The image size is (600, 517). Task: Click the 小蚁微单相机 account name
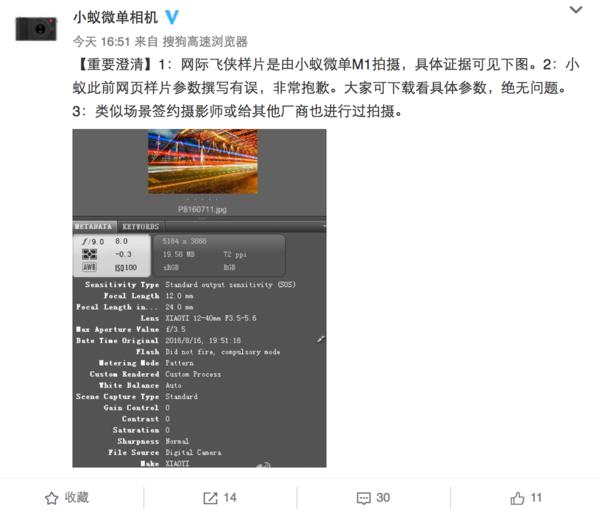pyautogui.click(x=116, y=18)
